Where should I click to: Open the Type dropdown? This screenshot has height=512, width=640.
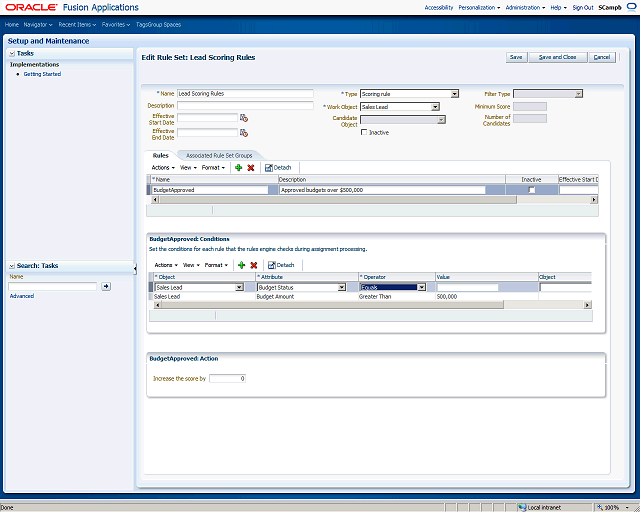click(454, 94)
